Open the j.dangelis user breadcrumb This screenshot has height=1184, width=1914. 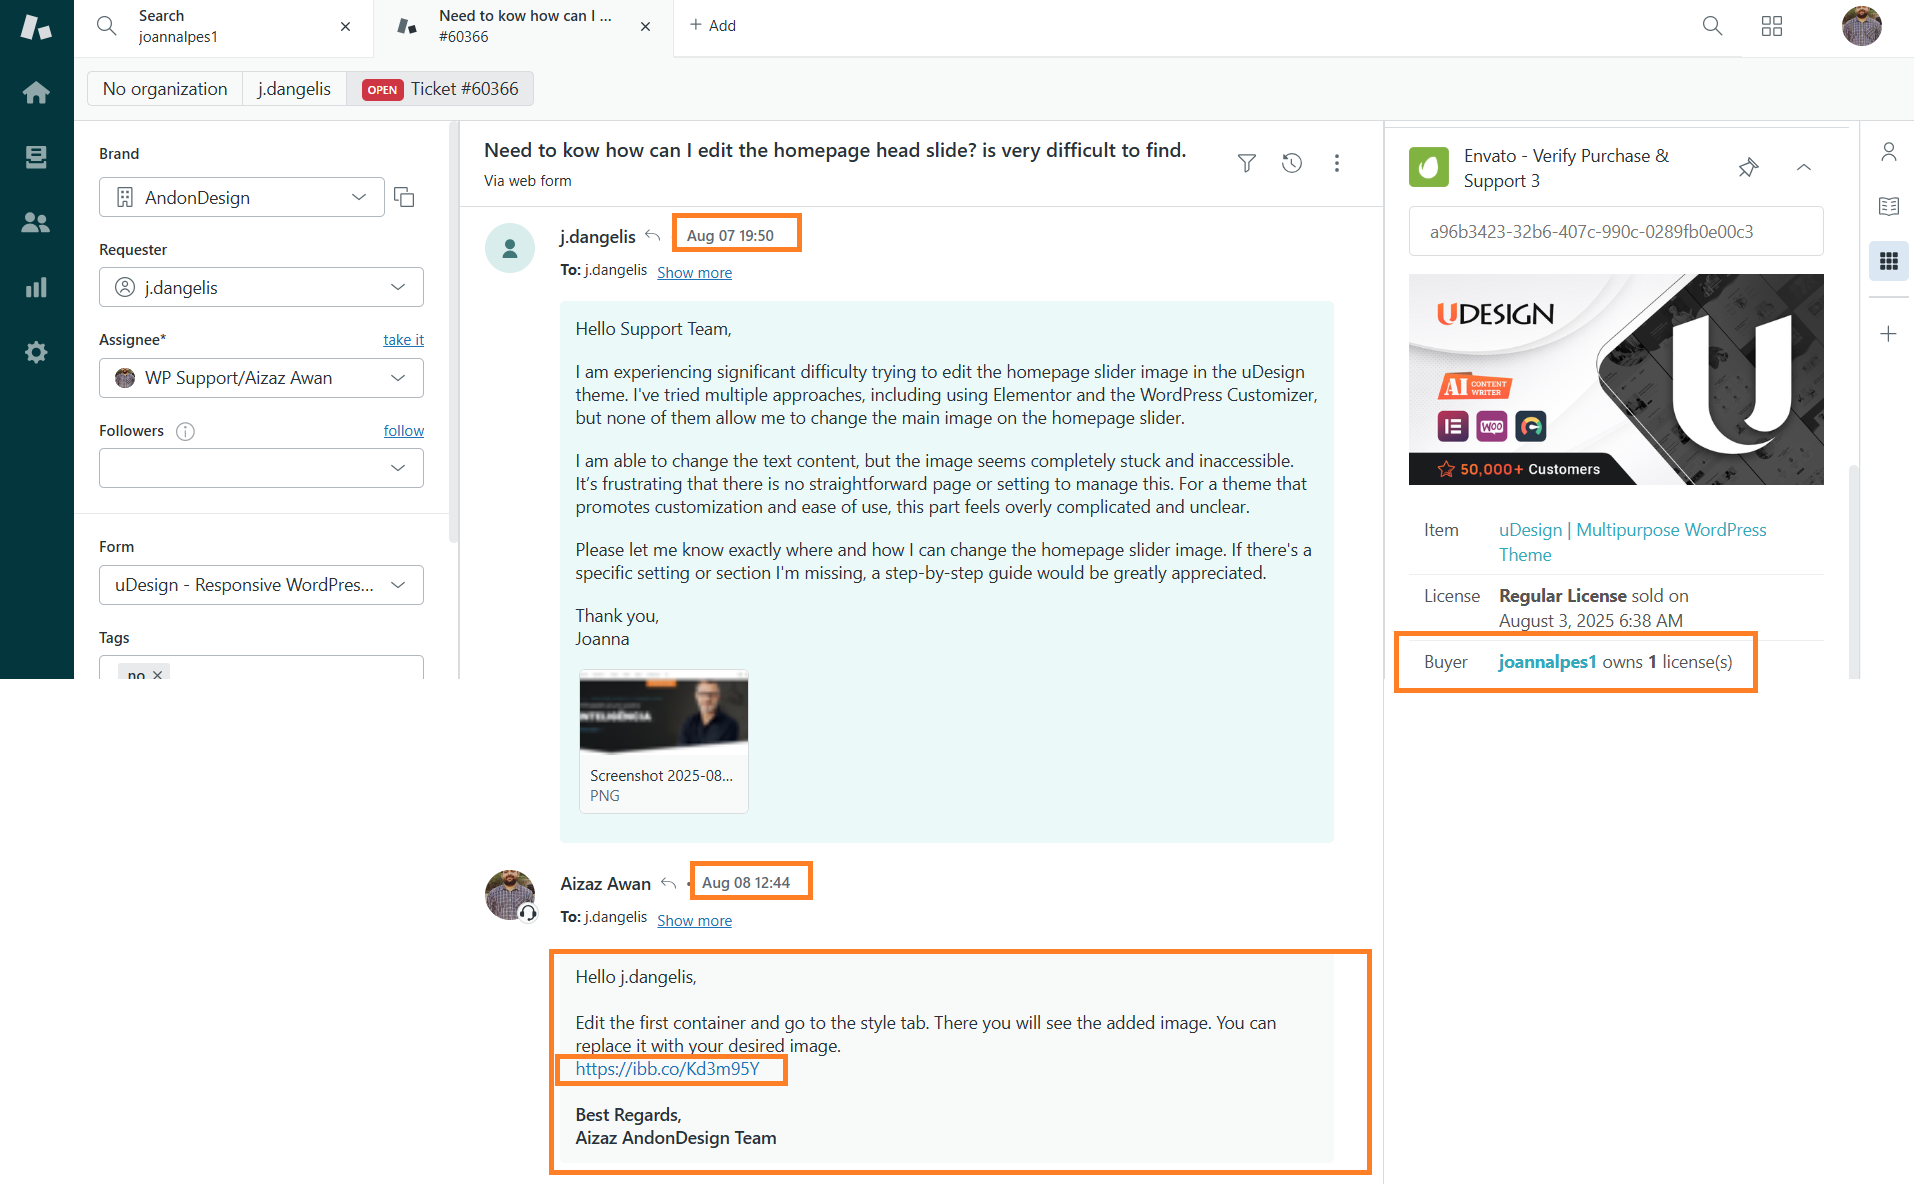click(294, 89)
